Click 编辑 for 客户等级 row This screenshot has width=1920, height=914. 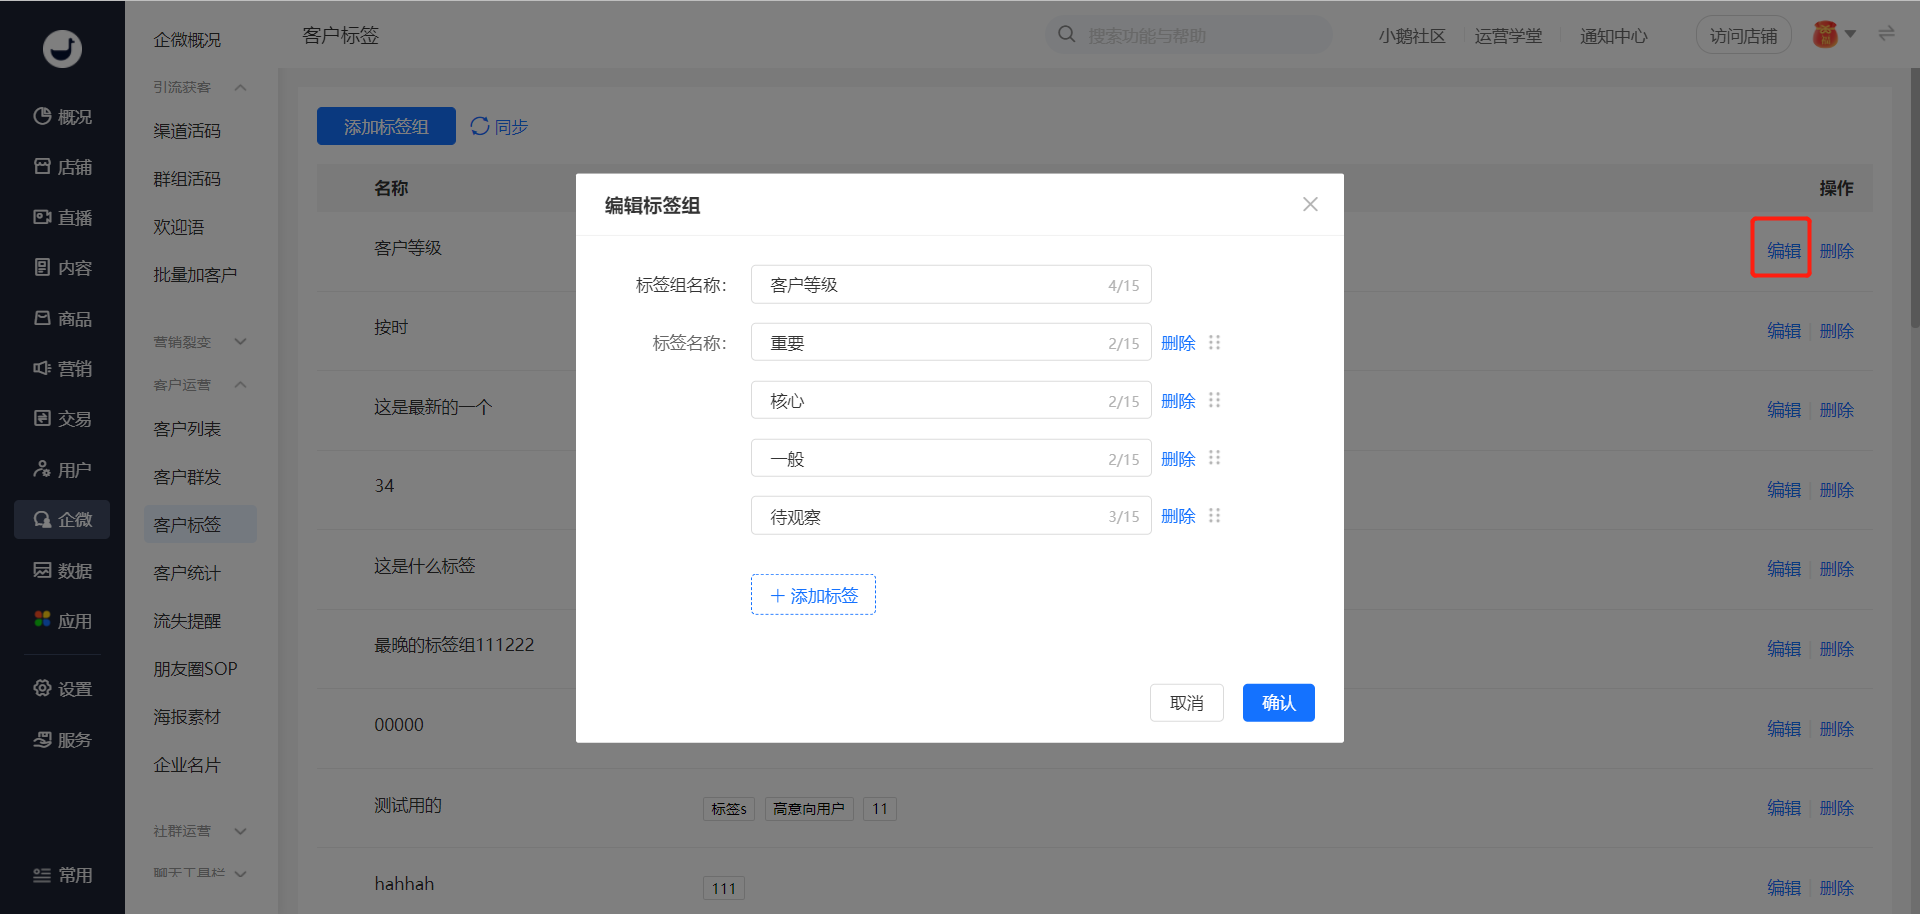click(x=1783, y=251)
